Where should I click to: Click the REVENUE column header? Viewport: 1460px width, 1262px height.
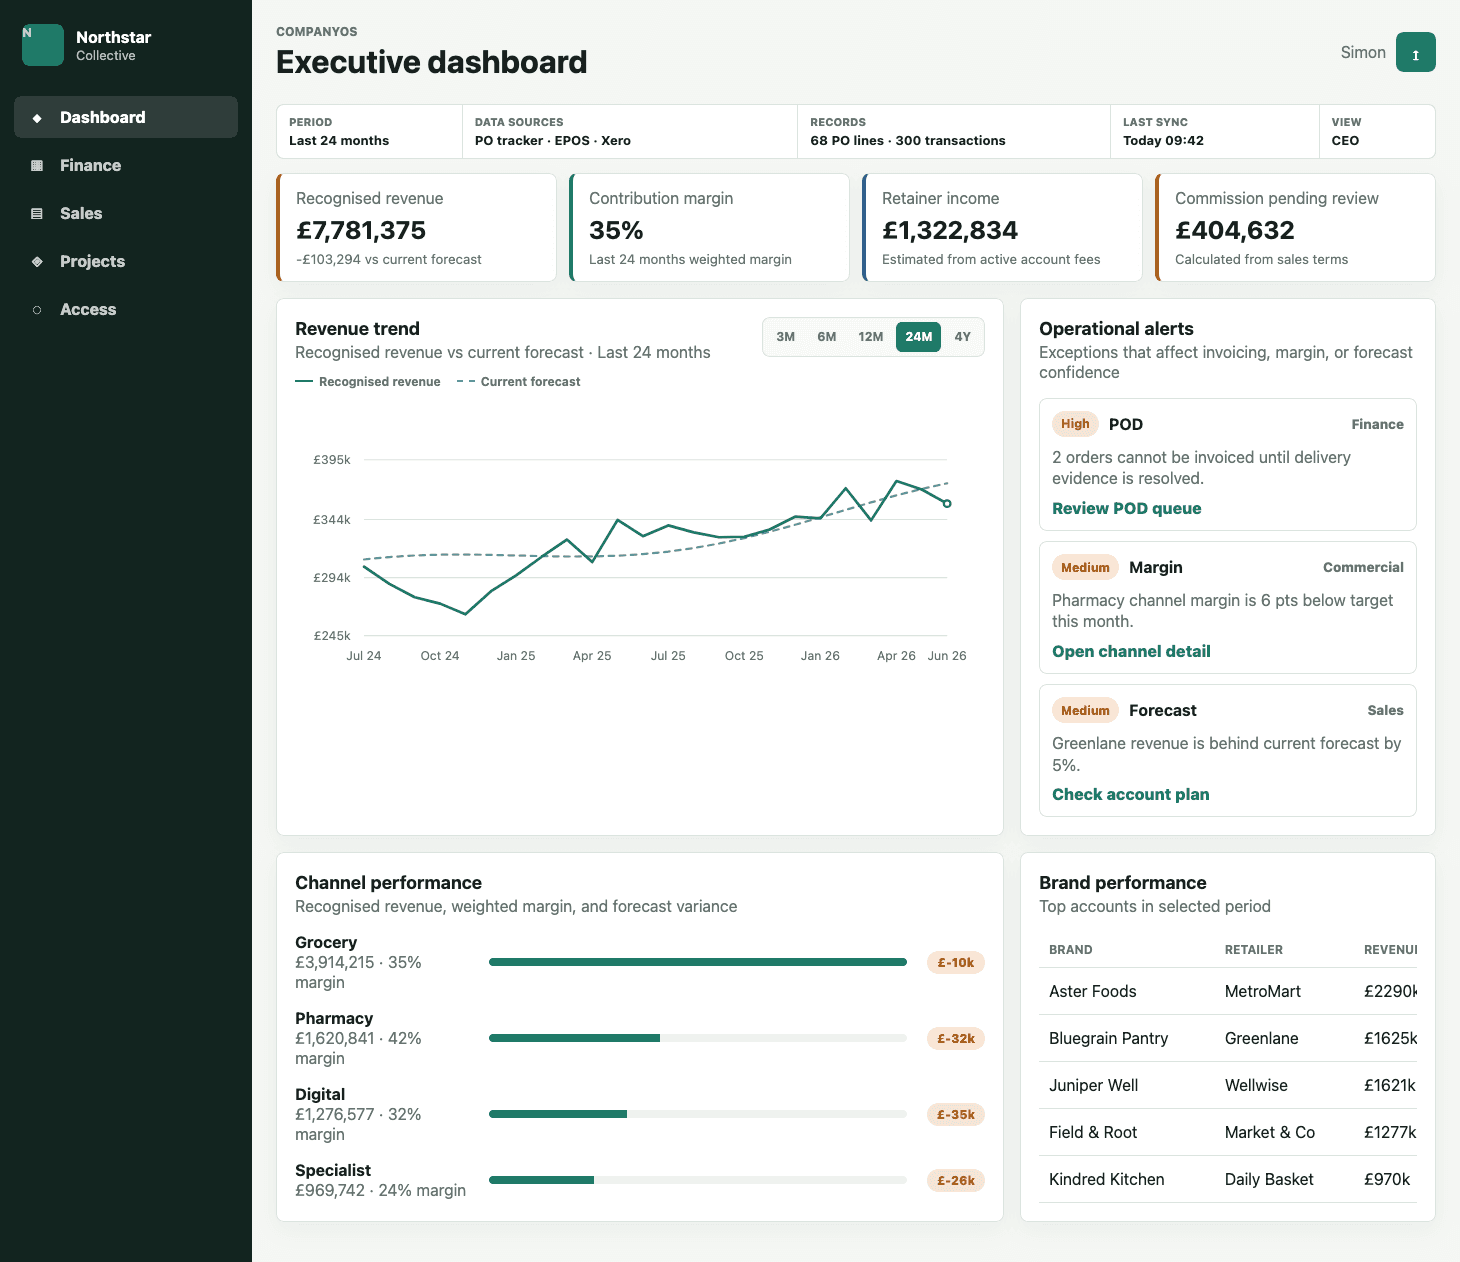(x=1390, y=950)
